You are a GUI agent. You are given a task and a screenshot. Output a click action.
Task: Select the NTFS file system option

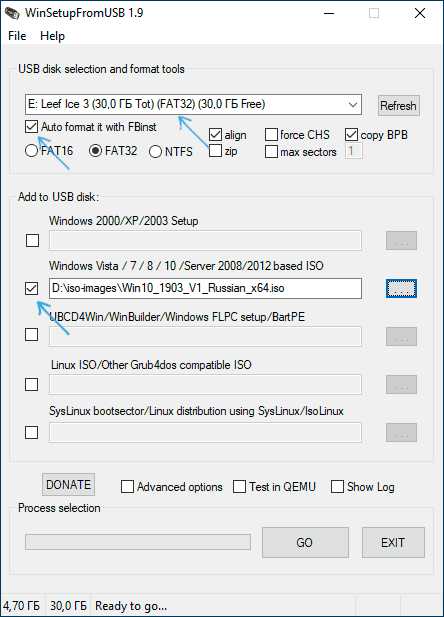pyautogui.click(x=155, y=151)
